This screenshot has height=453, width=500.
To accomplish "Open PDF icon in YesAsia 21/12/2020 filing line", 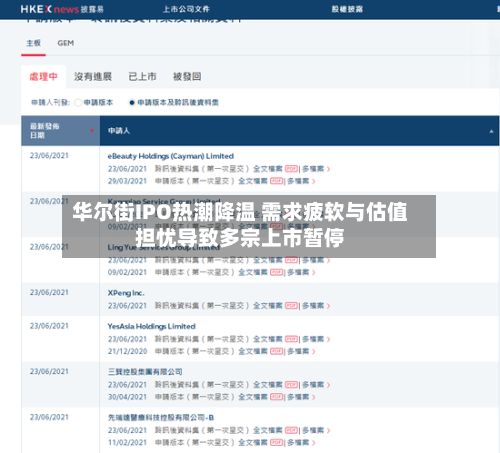I will (277, 351).
